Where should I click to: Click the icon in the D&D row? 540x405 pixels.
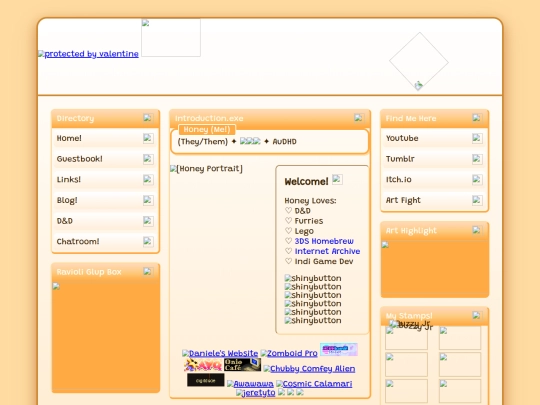click(x=148, y=221)
